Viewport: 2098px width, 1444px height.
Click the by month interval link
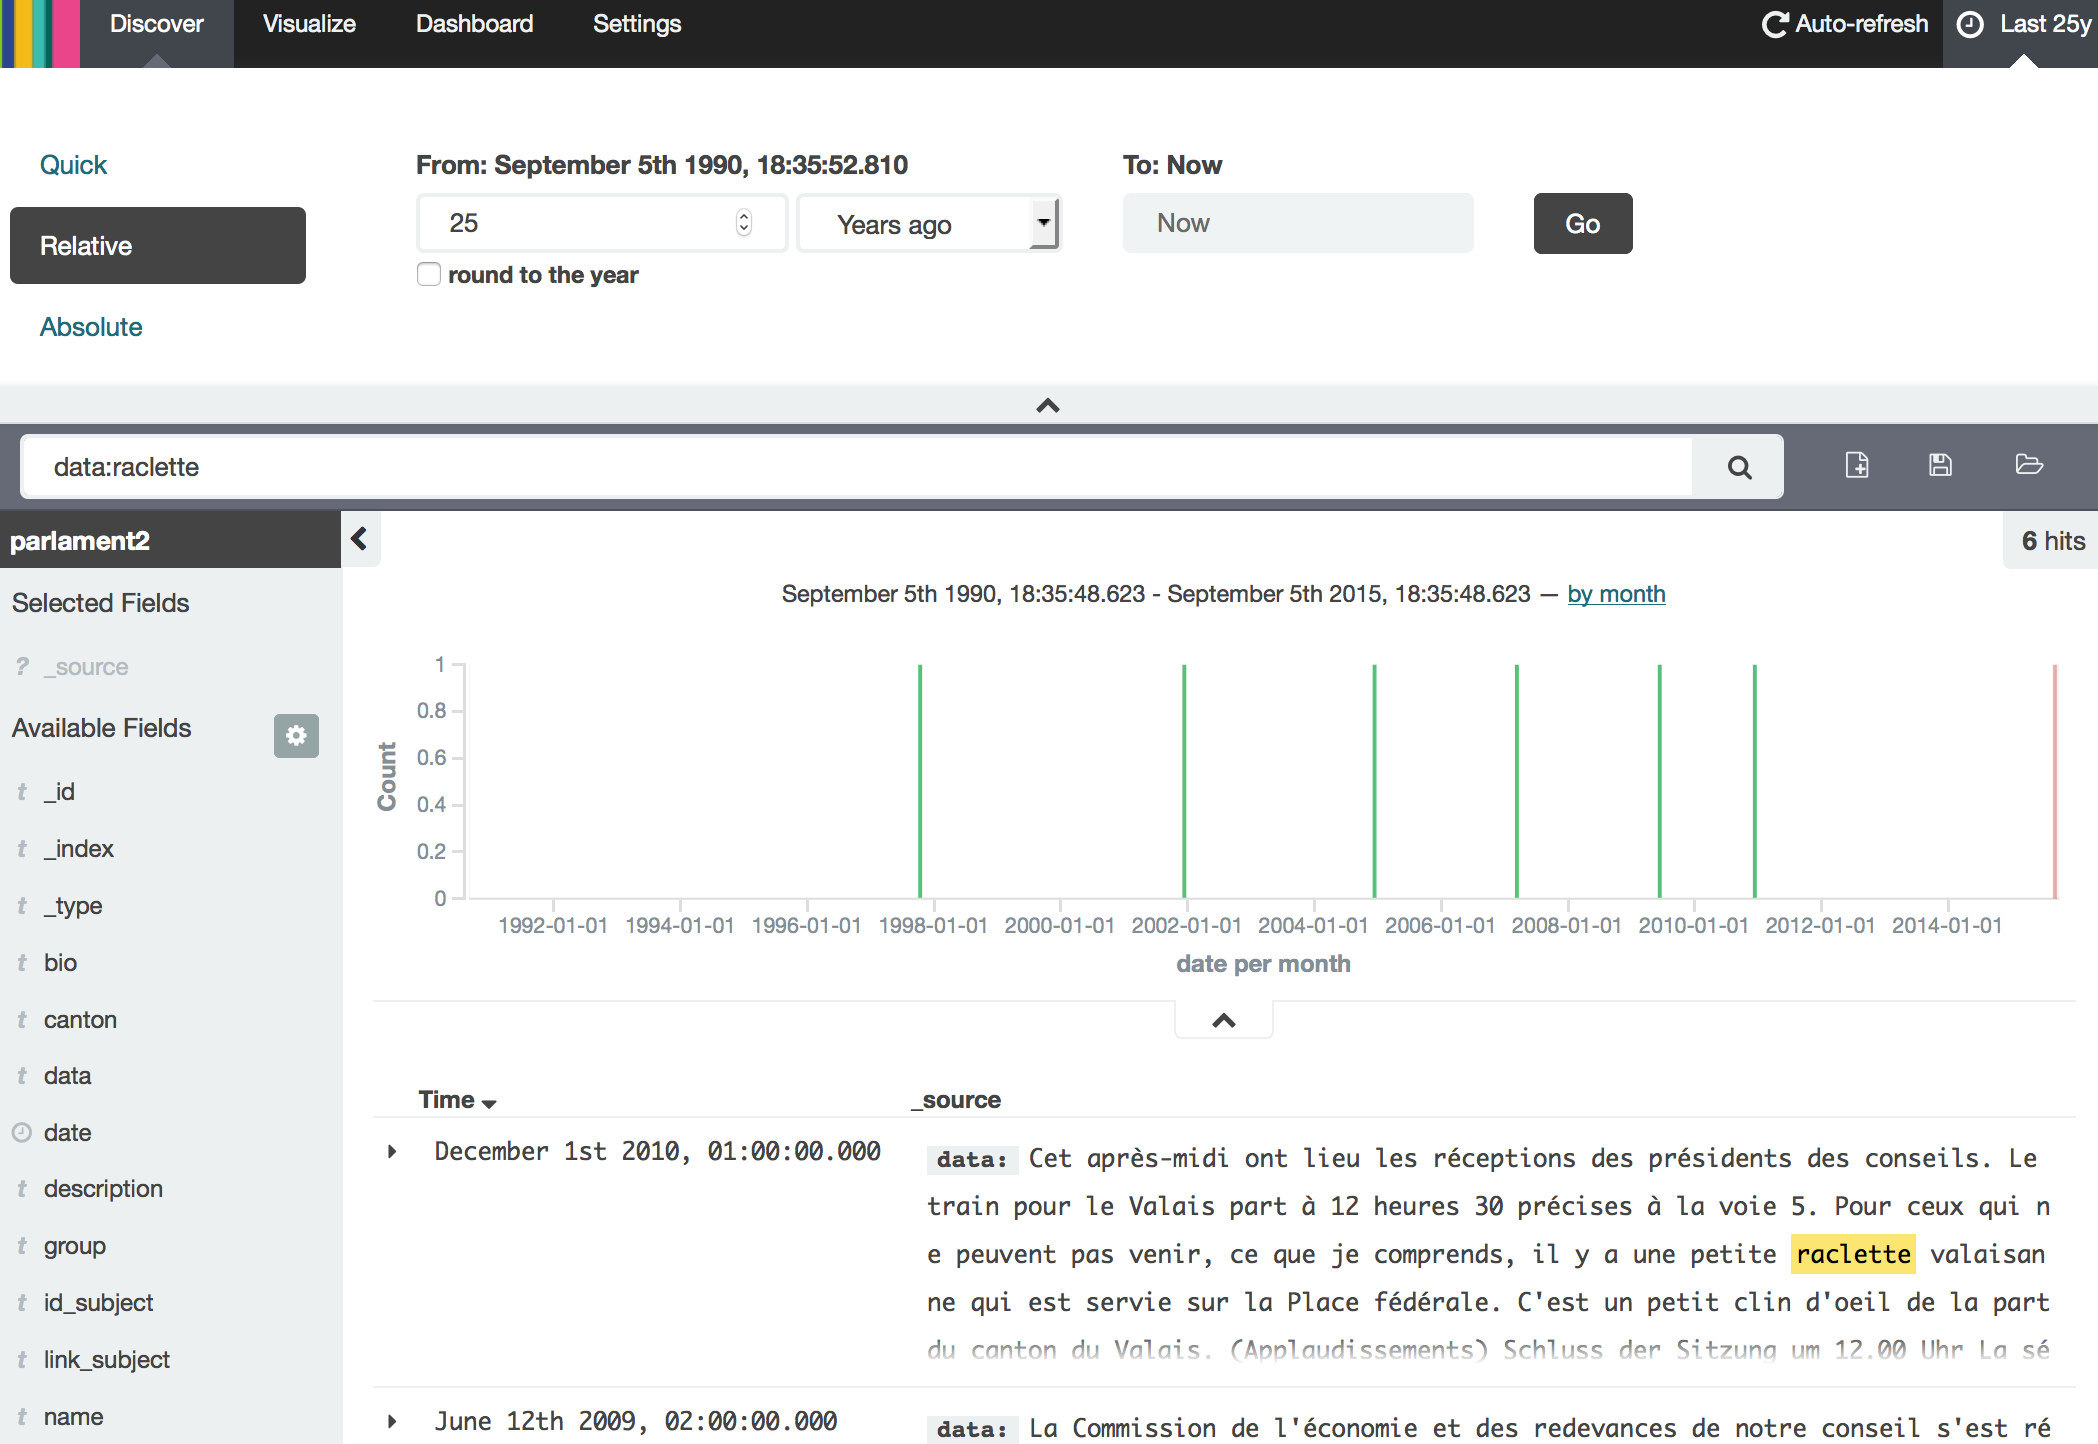tap(1616, 594)
